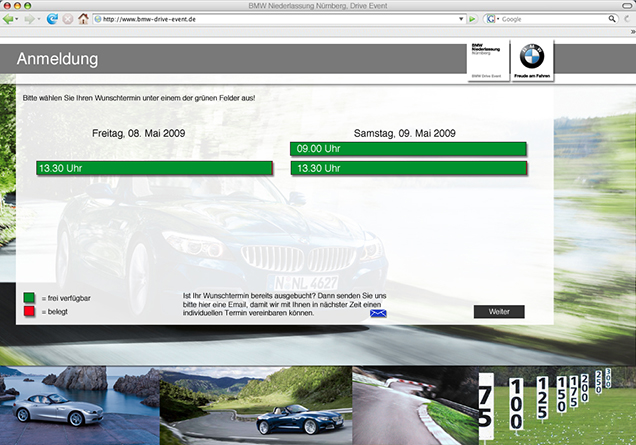Select Saturday 13.30 Uhr time slot
The width and height of the screenshot is (636, 445).
[408, 168]
